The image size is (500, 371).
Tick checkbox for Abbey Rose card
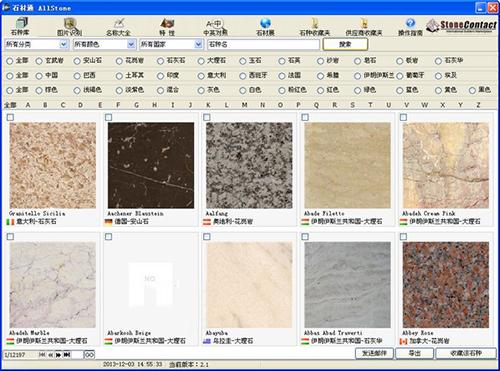(x=404, y=237)
